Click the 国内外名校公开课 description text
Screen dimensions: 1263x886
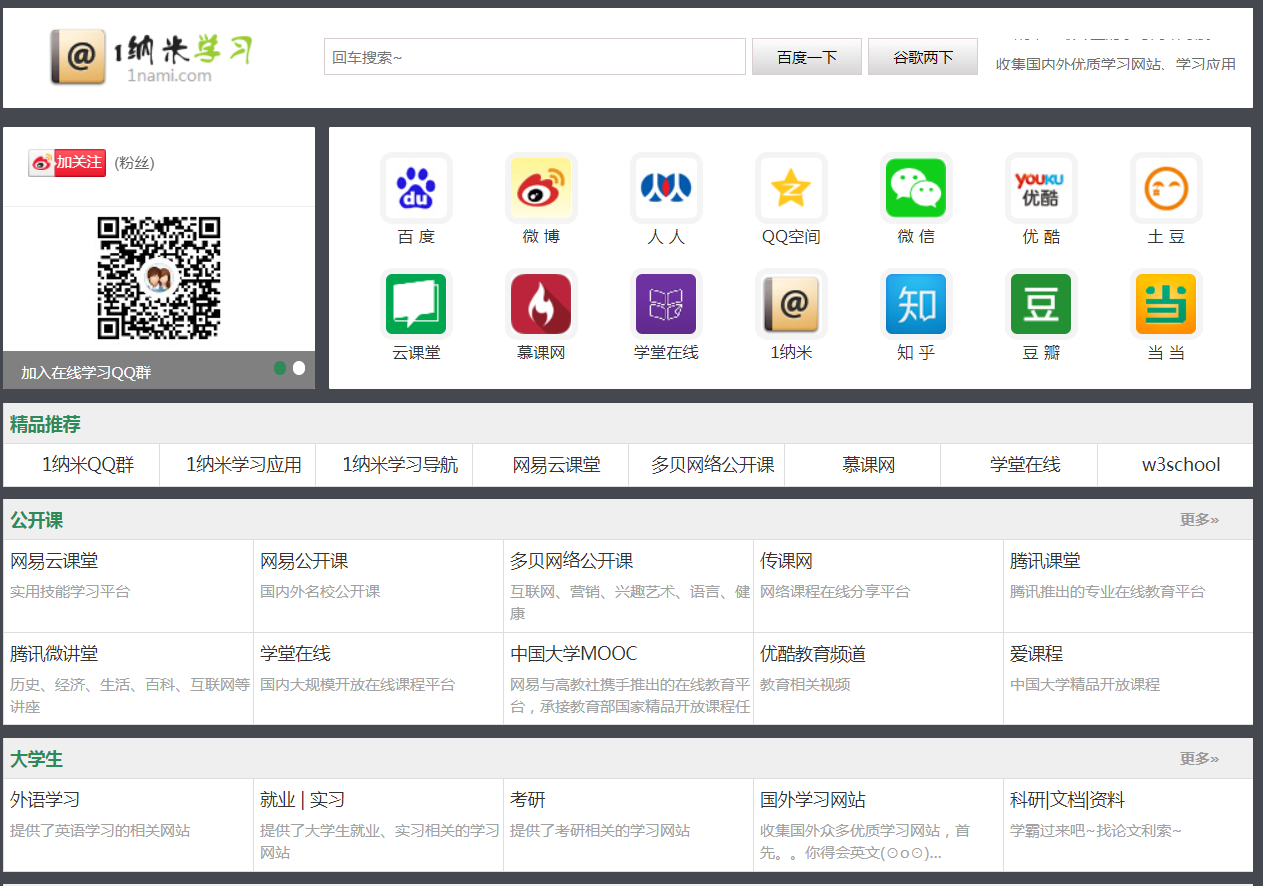[320, 591]
